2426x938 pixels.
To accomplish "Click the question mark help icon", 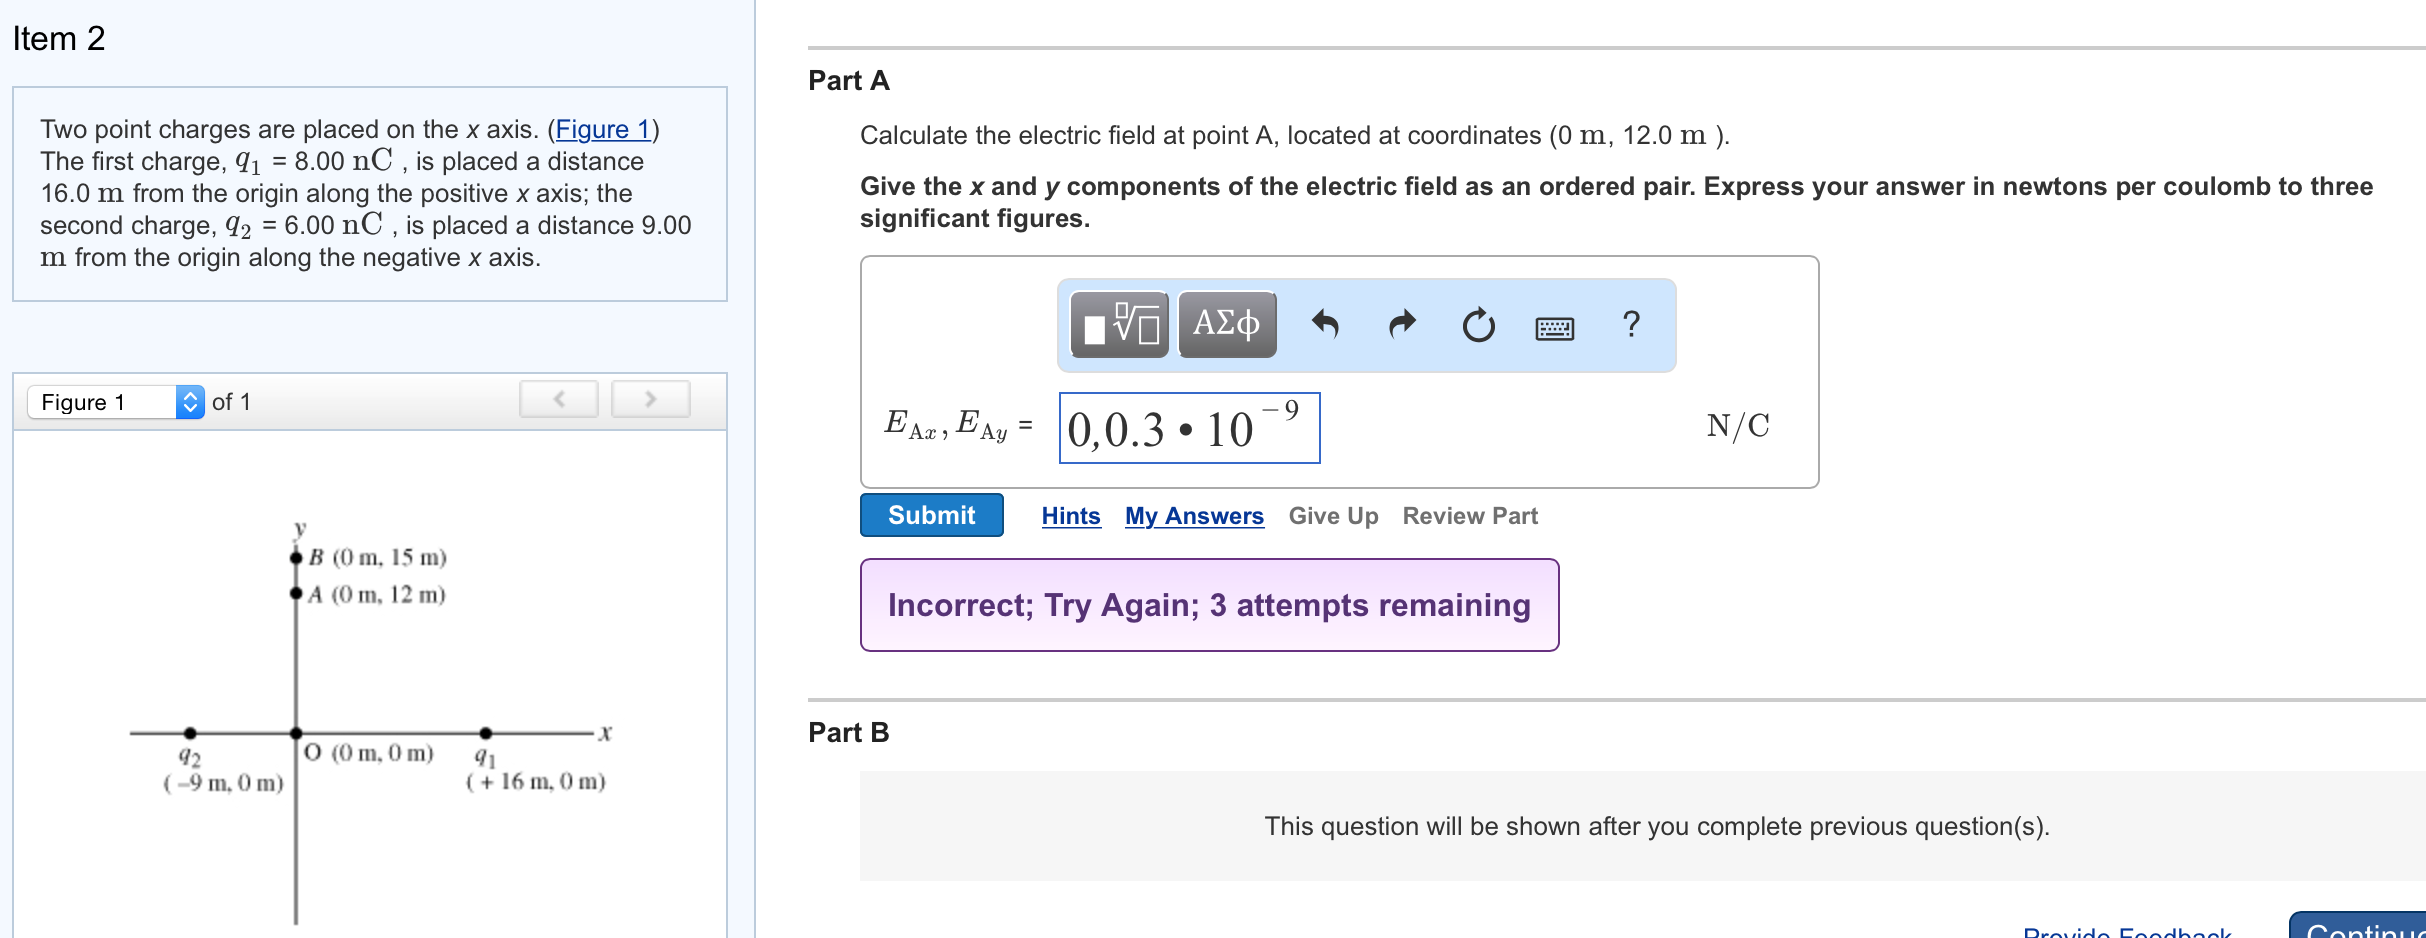I will [x=1631, y=324].
